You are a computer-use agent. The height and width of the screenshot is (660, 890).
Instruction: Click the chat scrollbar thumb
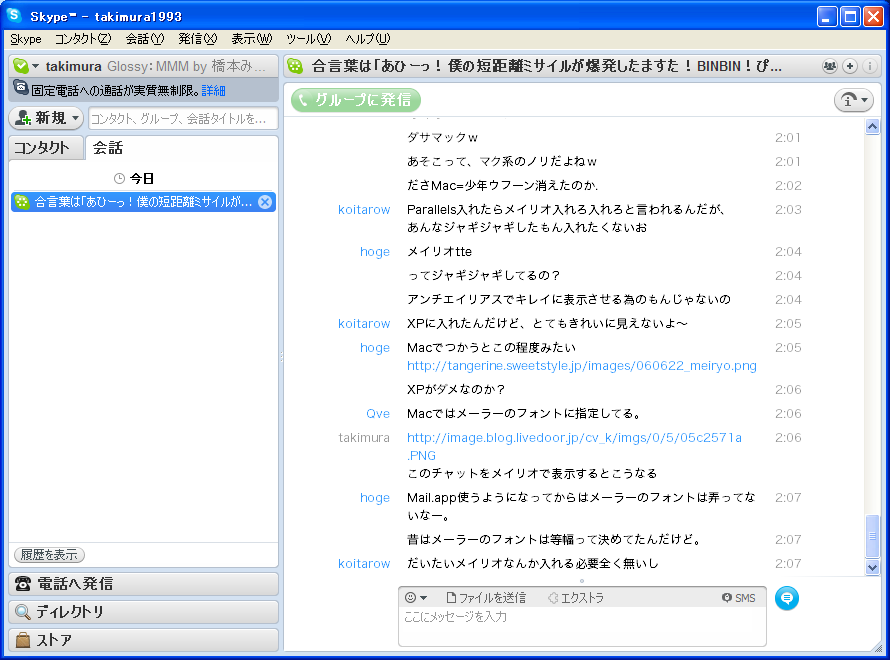pyautogui.click(x=872, y=536)
